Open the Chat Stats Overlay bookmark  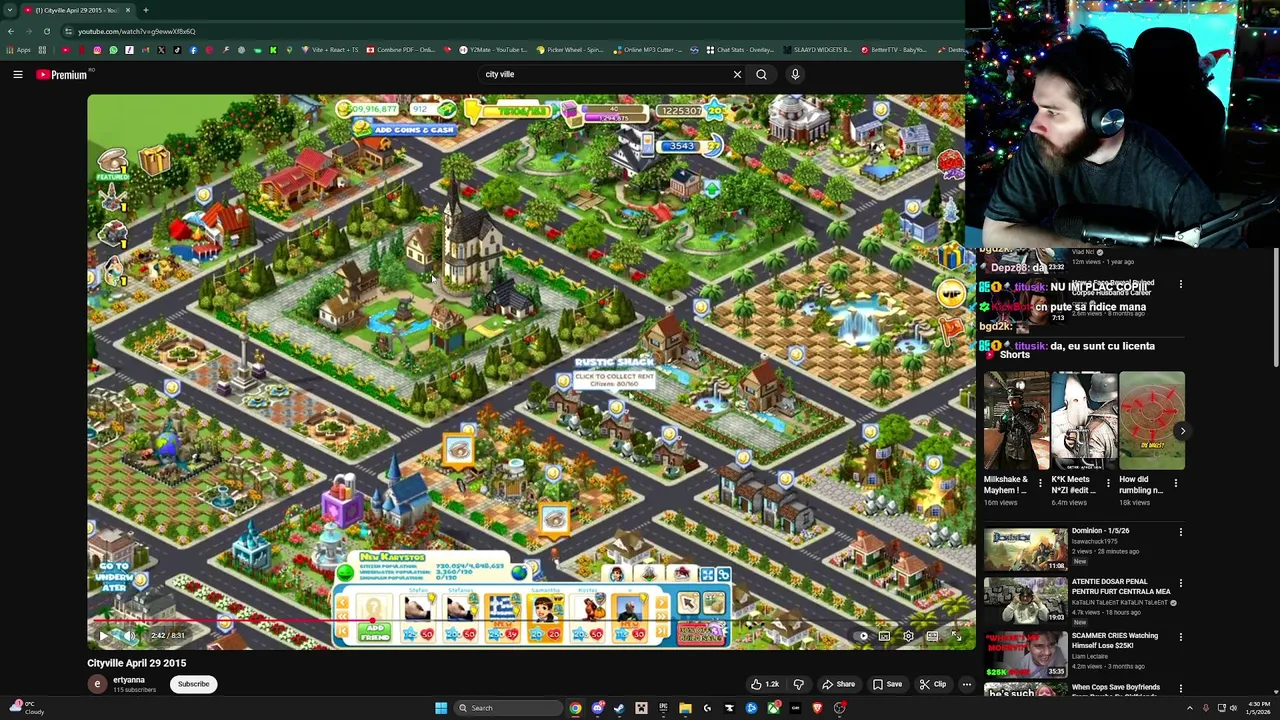click(740, 50)
